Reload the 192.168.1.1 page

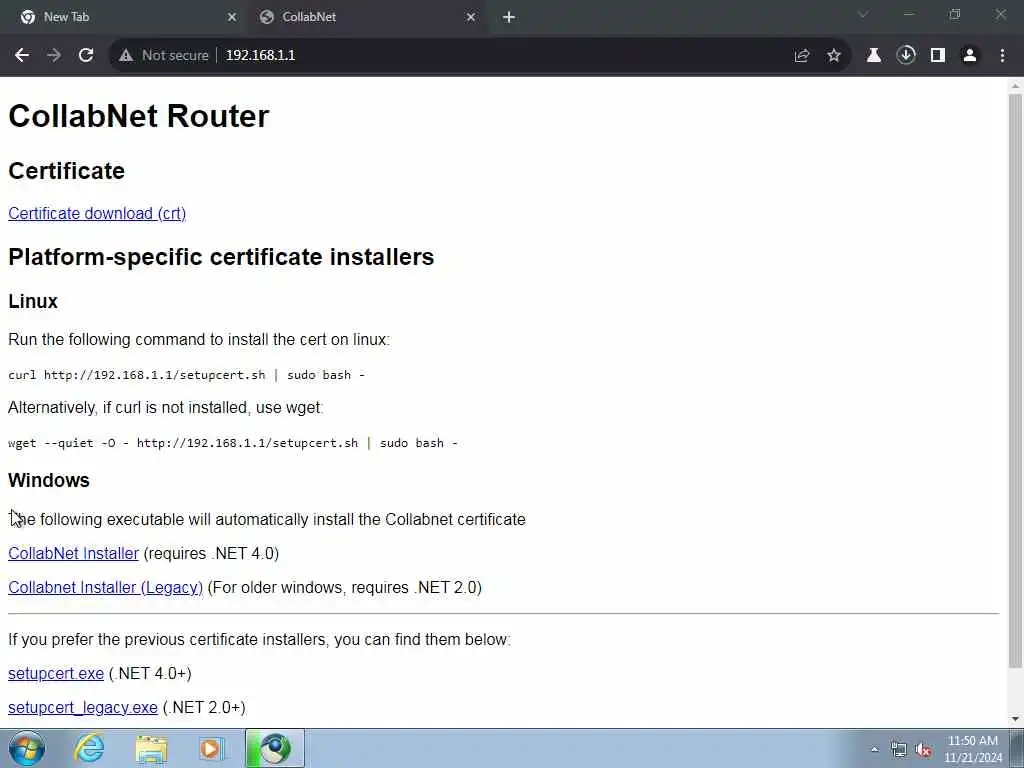(86, 56)
